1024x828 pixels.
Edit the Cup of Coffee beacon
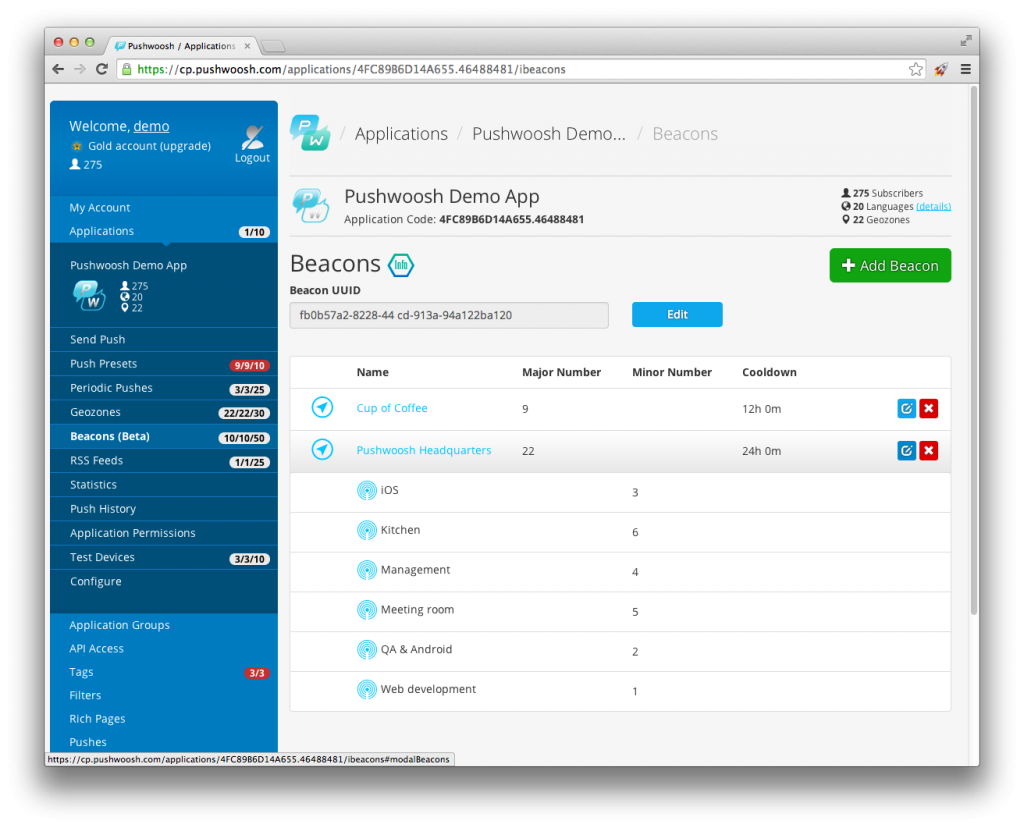point(906,408)
